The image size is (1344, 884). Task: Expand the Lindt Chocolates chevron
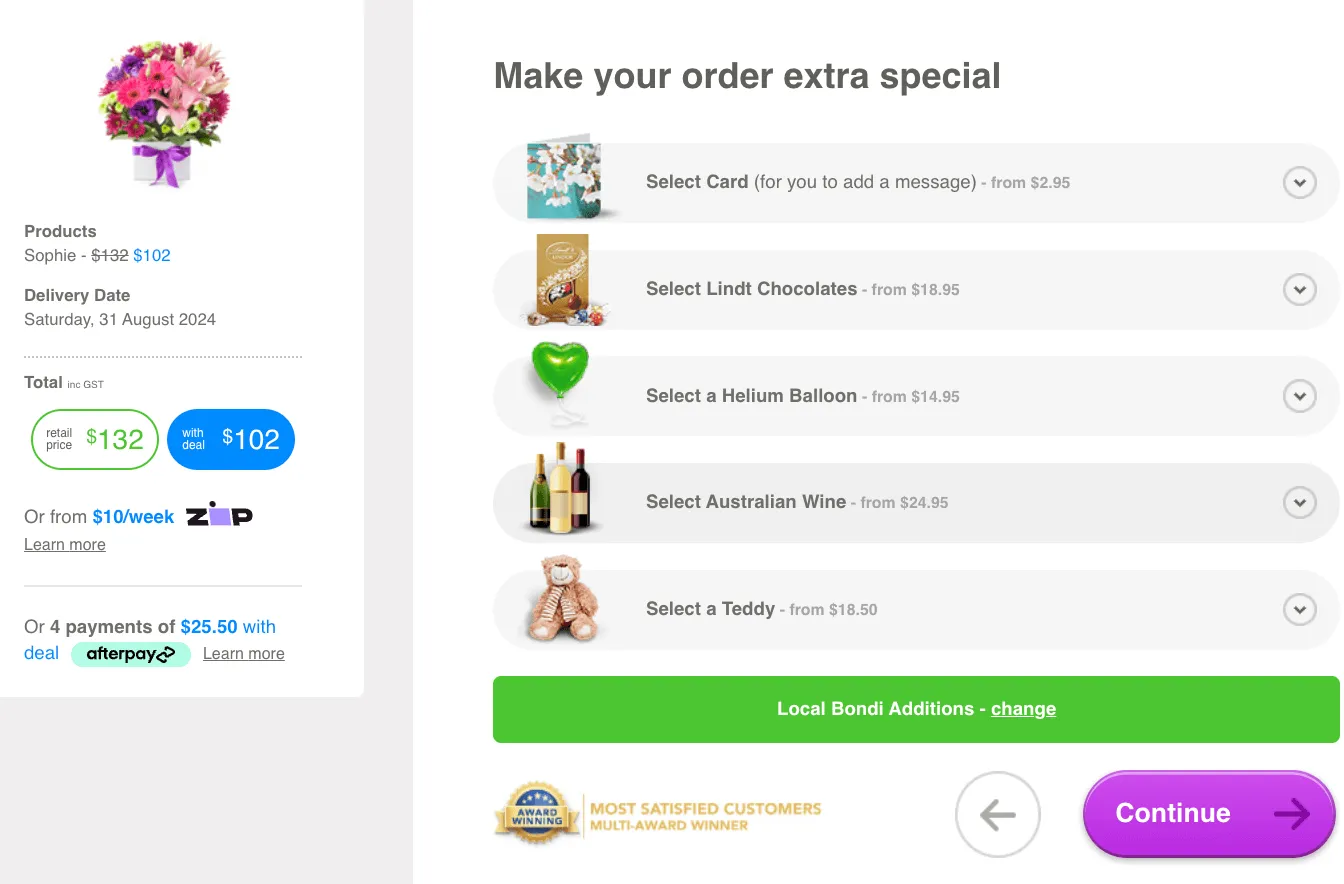click(x=1299, y=290)
